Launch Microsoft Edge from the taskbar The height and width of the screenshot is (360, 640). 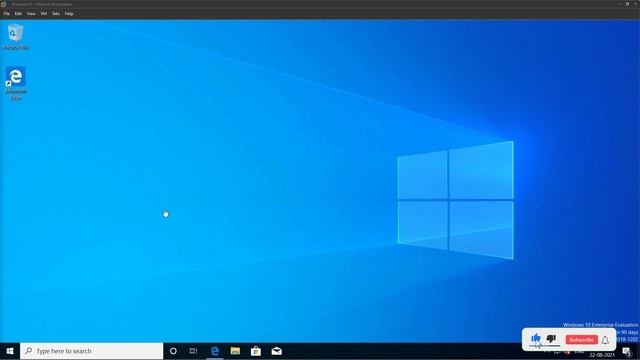click(214, 351)
